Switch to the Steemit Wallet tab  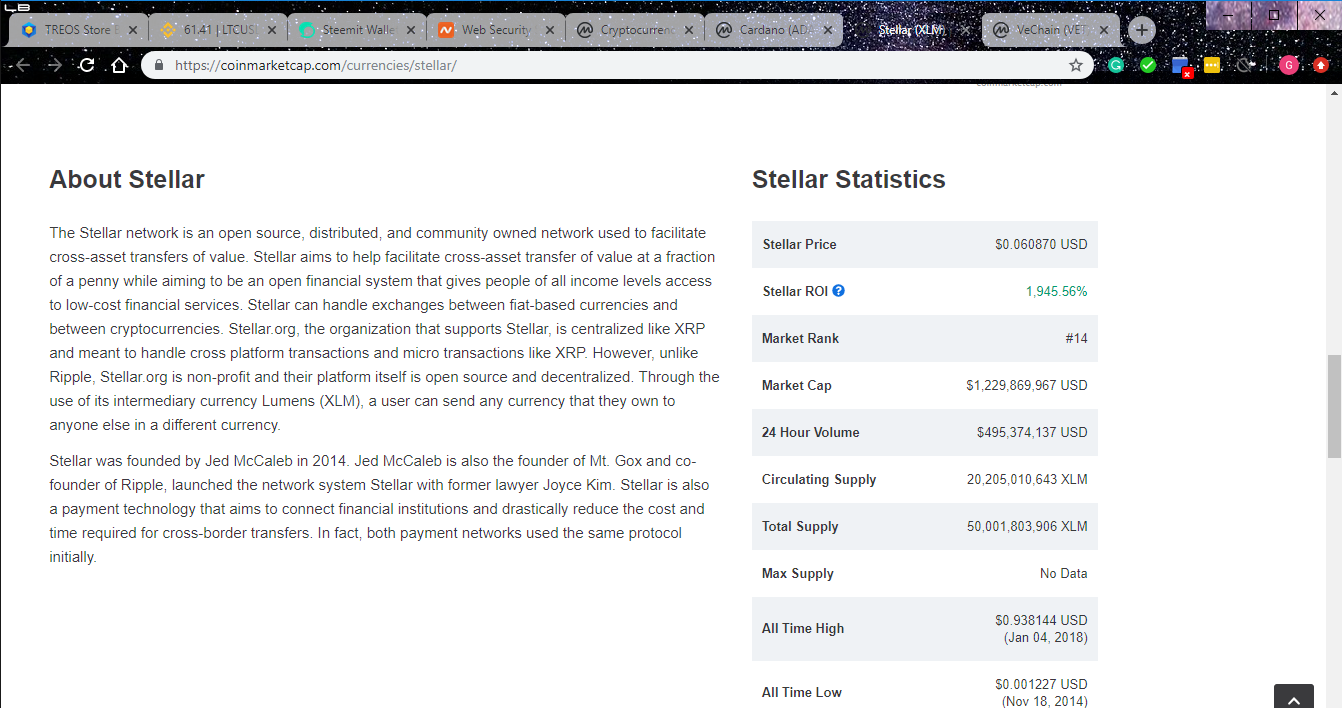click(x=356, y=30)
